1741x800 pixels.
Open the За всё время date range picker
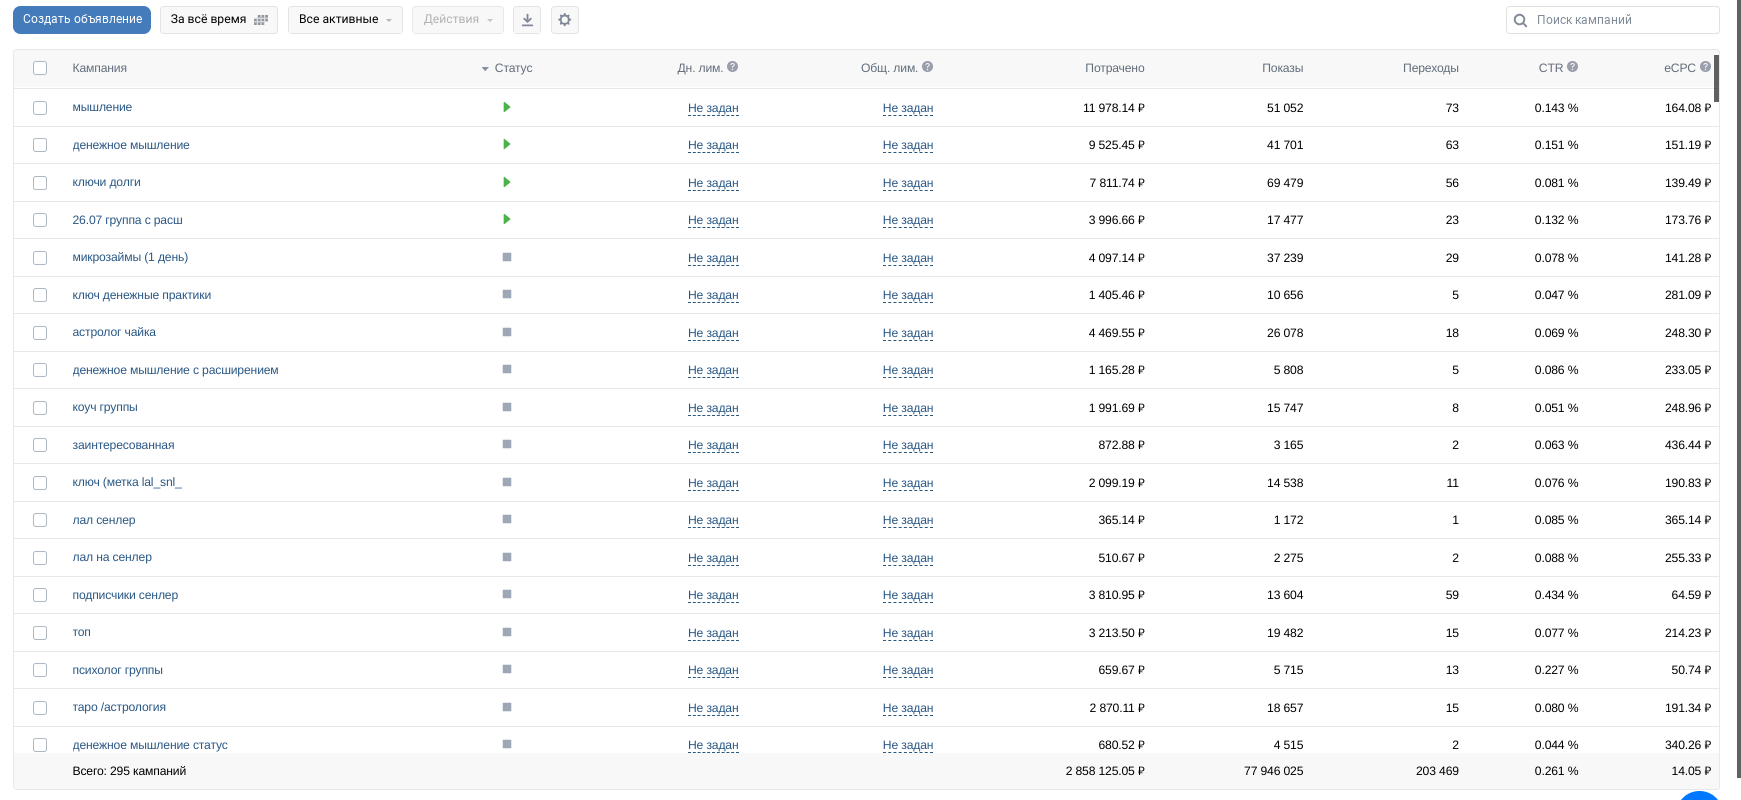(218, 20)
